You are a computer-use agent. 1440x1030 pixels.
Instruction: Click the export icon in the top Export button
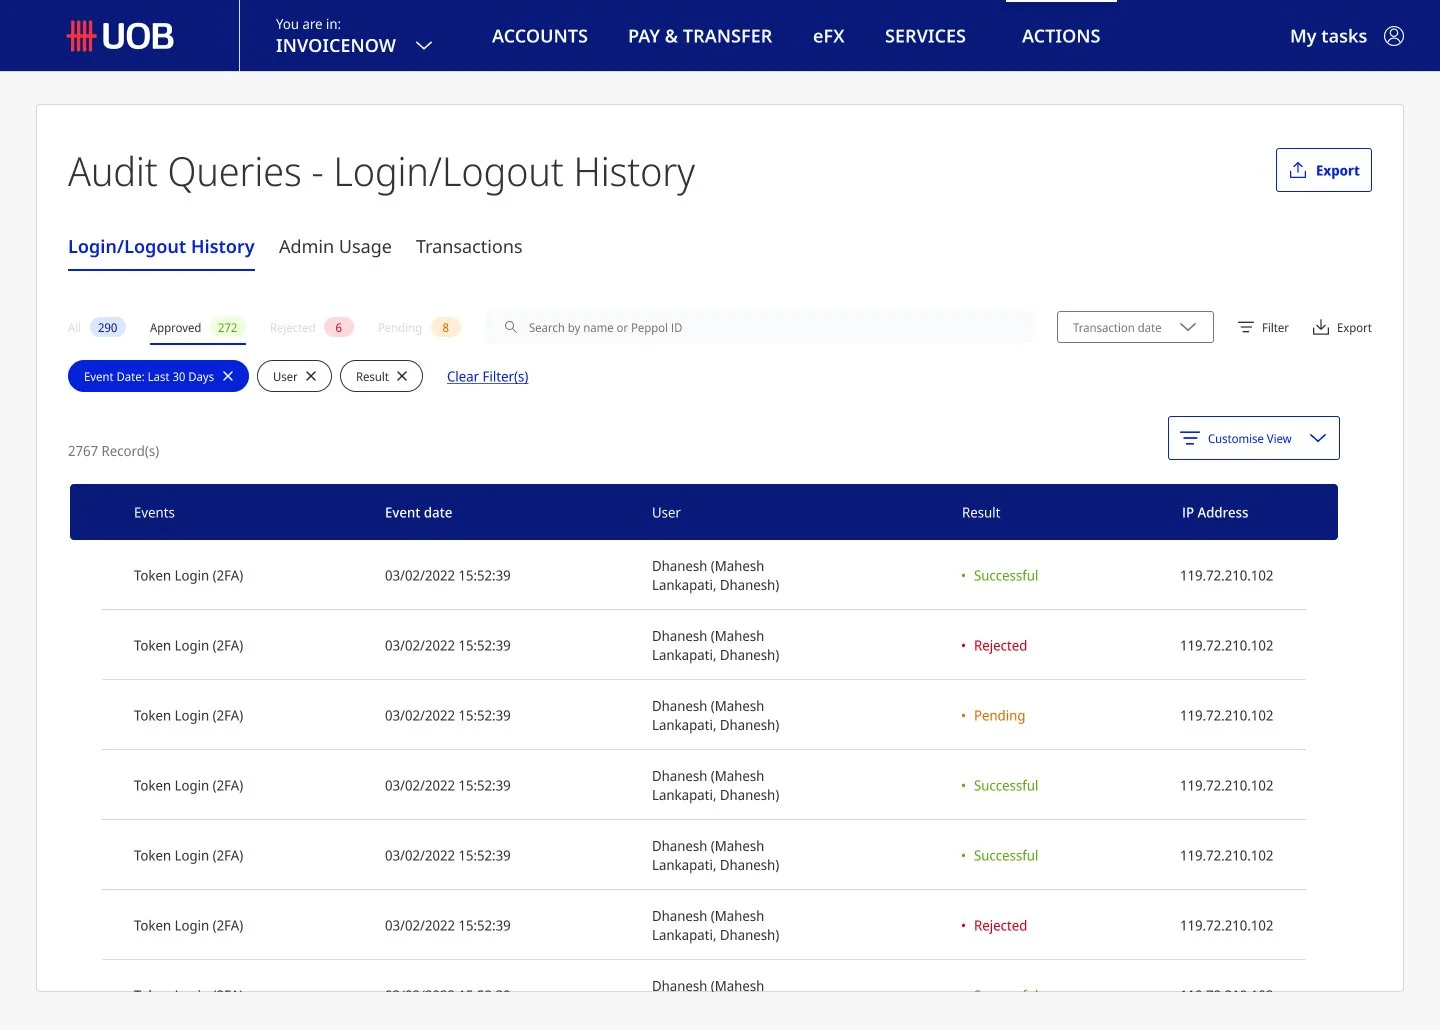click(1298, 170)
